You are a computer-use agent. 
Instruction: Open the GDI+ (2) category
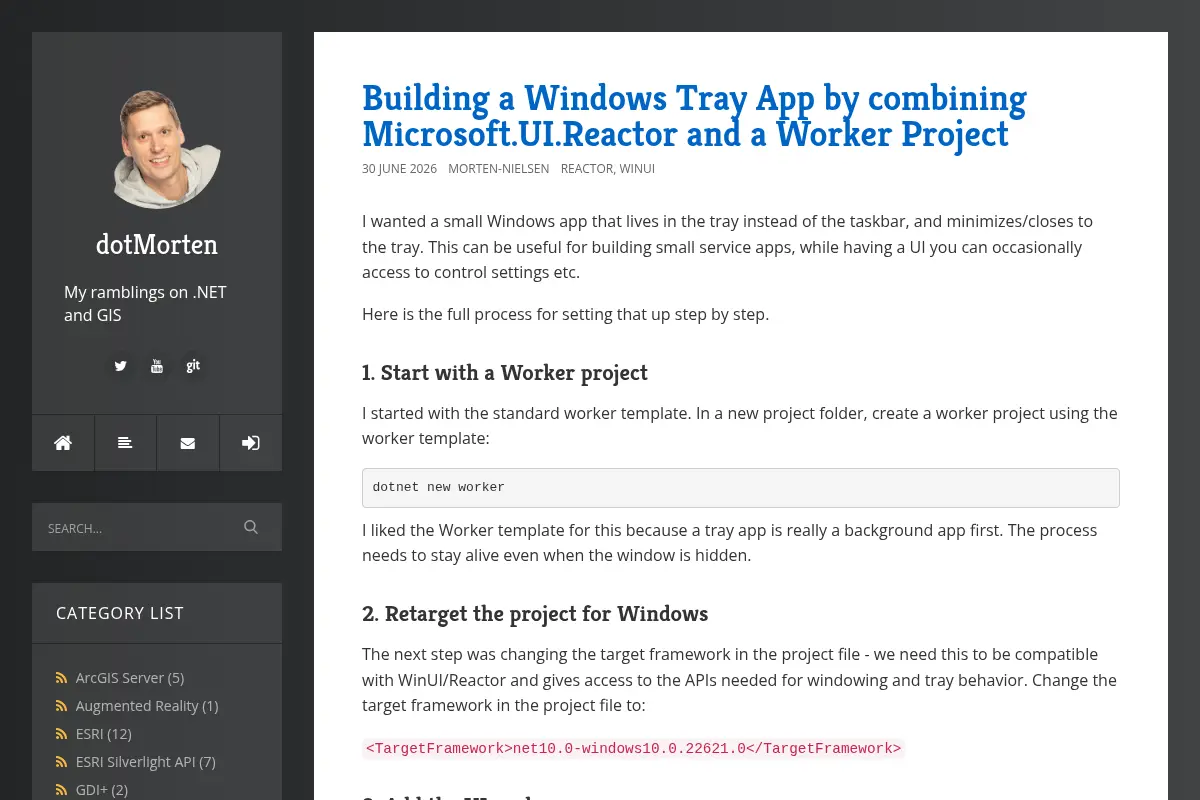pyautogui.click(x=102, y=790)
